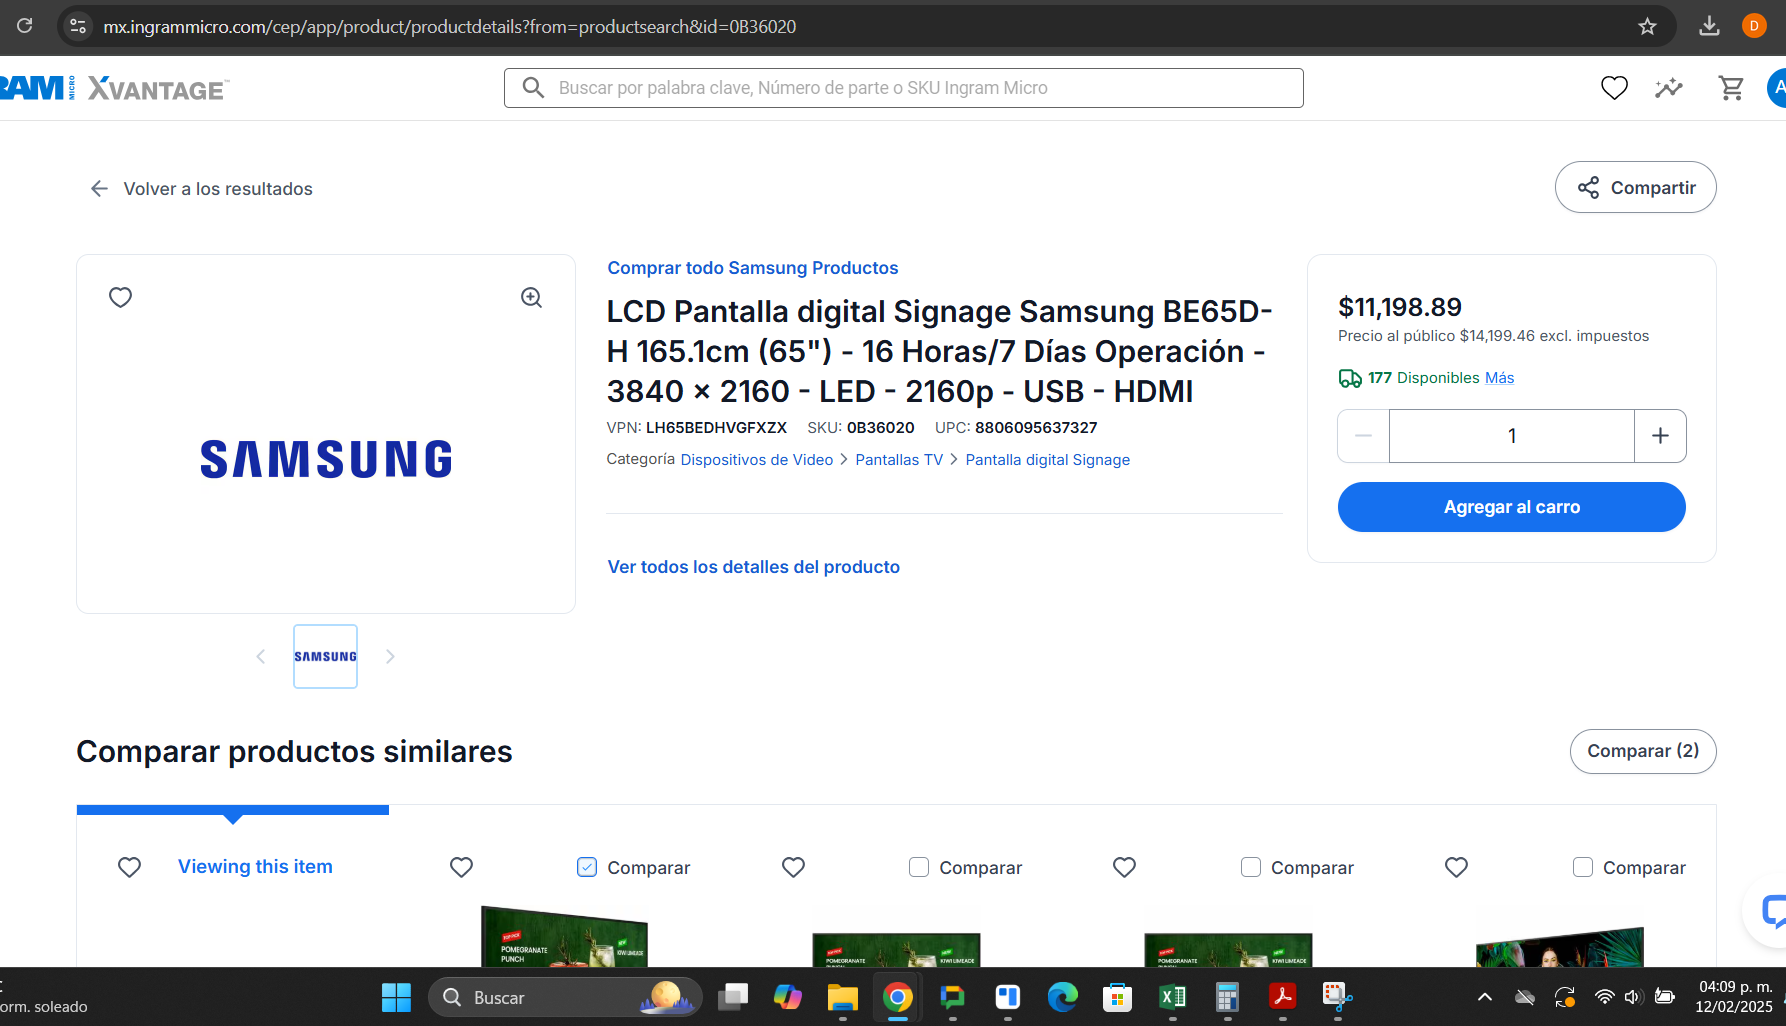Check the last Comparar checkbox on the right

tap(1583, 867)
